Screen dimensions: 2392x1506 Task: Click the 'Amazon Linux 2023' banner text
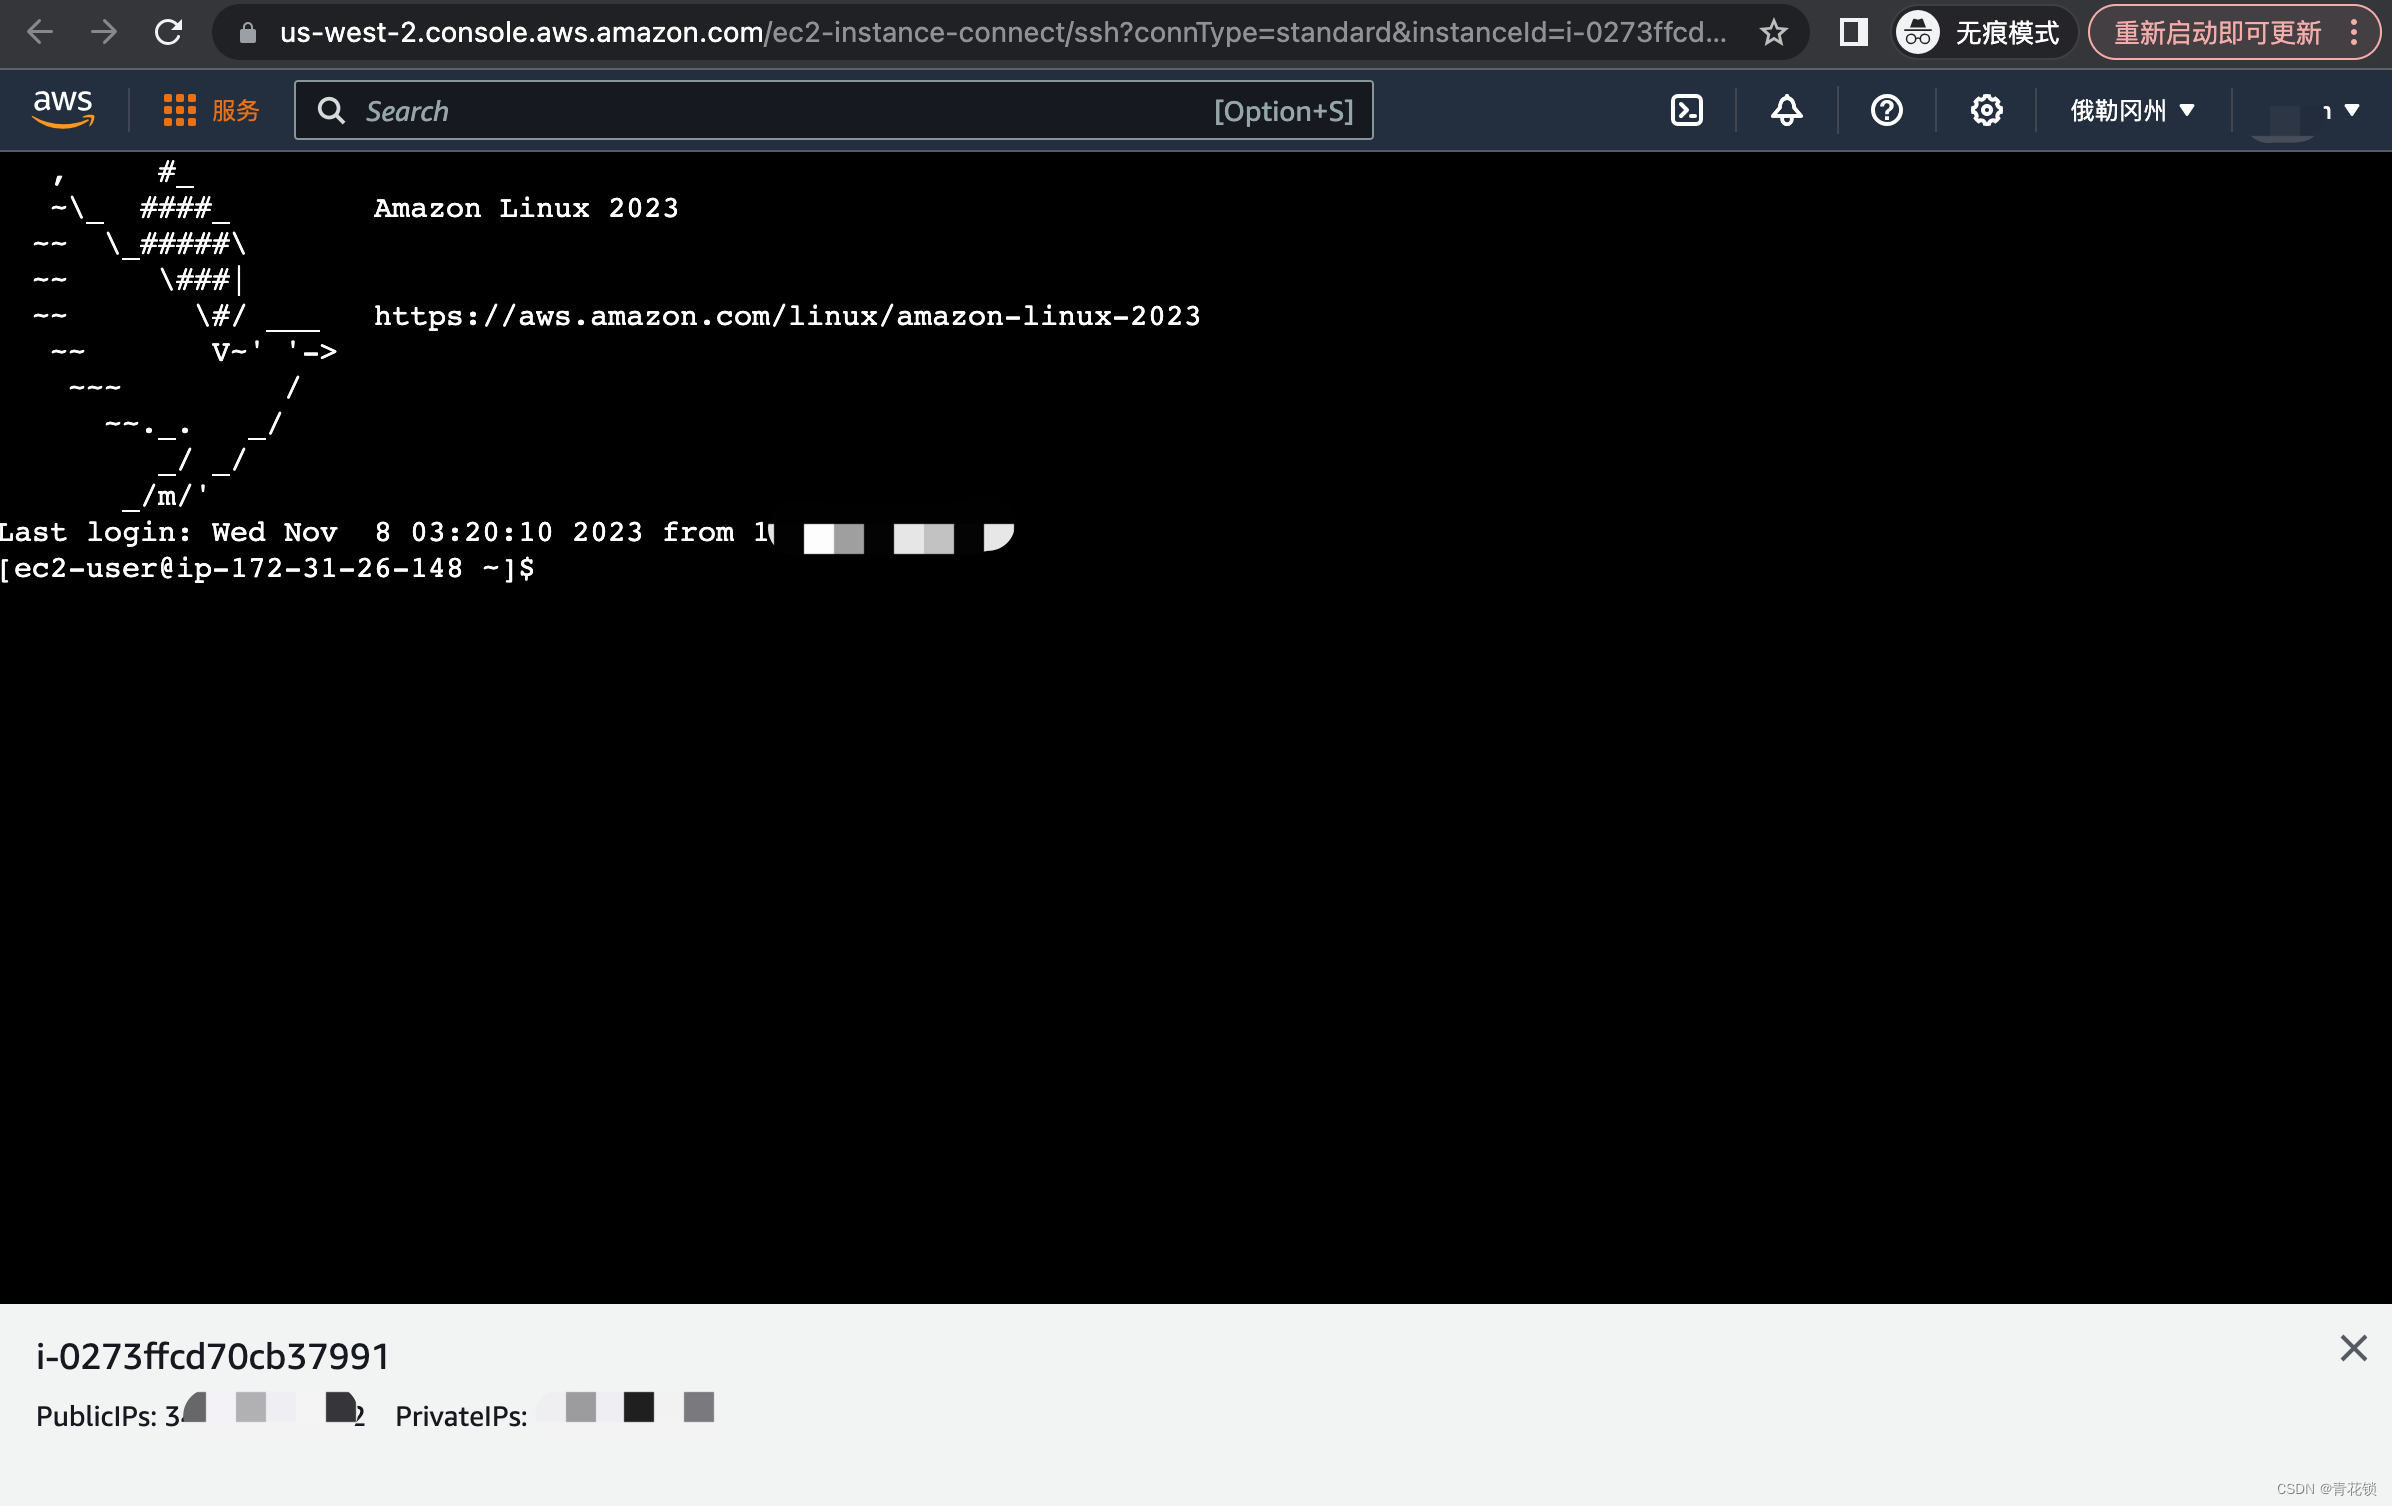click(x=526, y=208)
